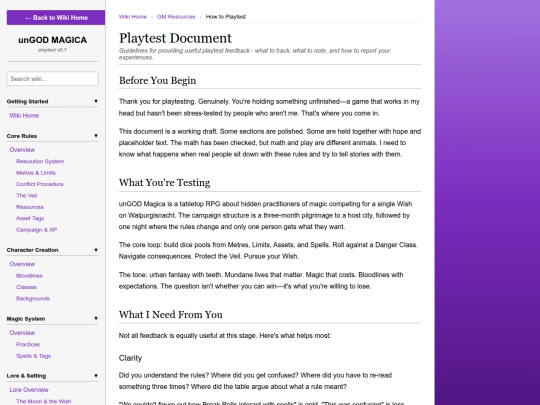Click the What I Need From You heading
This screenshot has height=405, width=540.
point(170,314)
